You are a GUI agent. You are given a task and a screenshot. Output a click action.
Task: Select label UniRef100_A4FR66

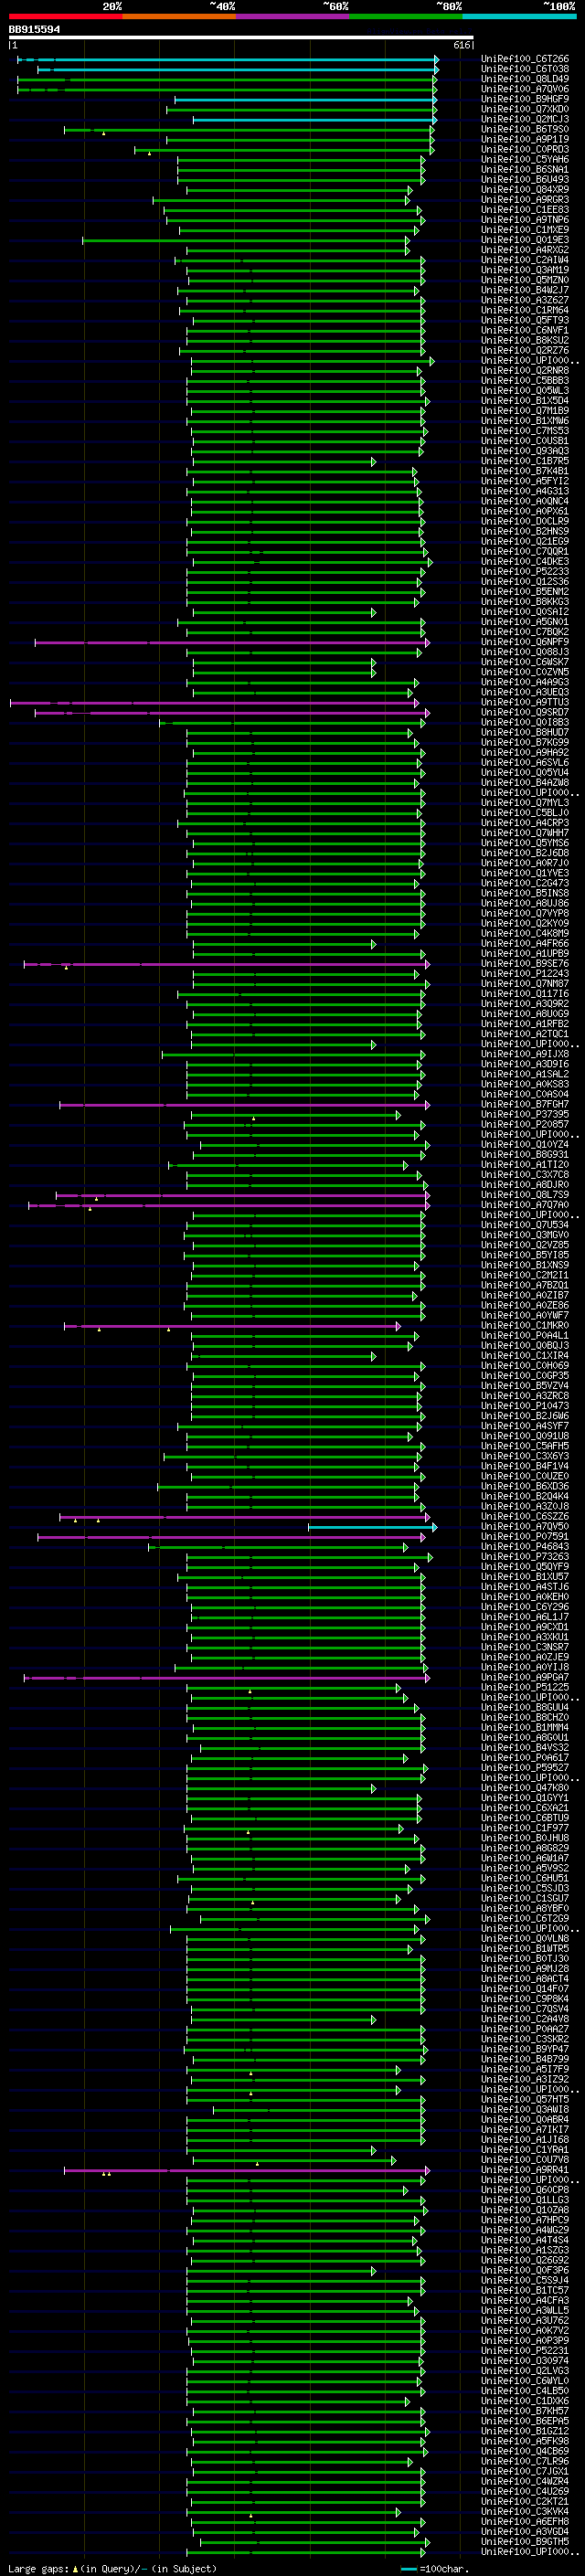pos(525,943)
